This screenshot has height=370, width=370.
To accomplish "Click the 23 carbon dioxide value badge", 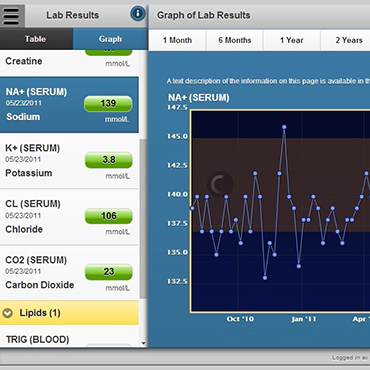I will pos(109,272).
